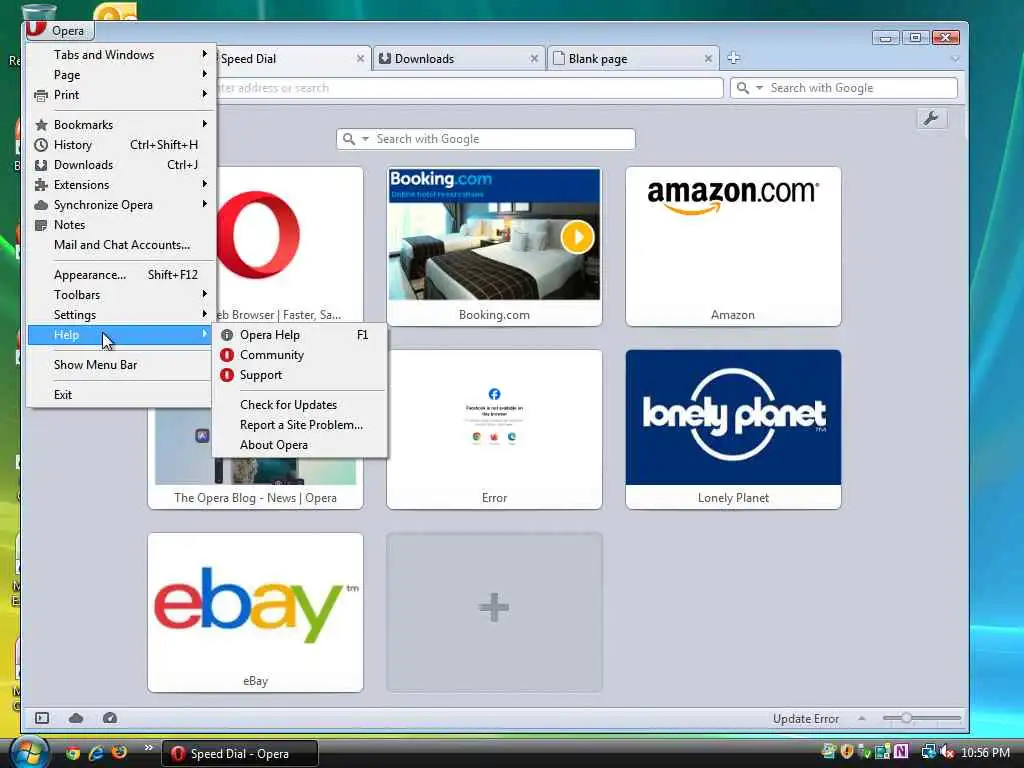Expand Tabs and Windows submenu
The width and height of the screenshot is (1024, 768).
coord(121,55)
